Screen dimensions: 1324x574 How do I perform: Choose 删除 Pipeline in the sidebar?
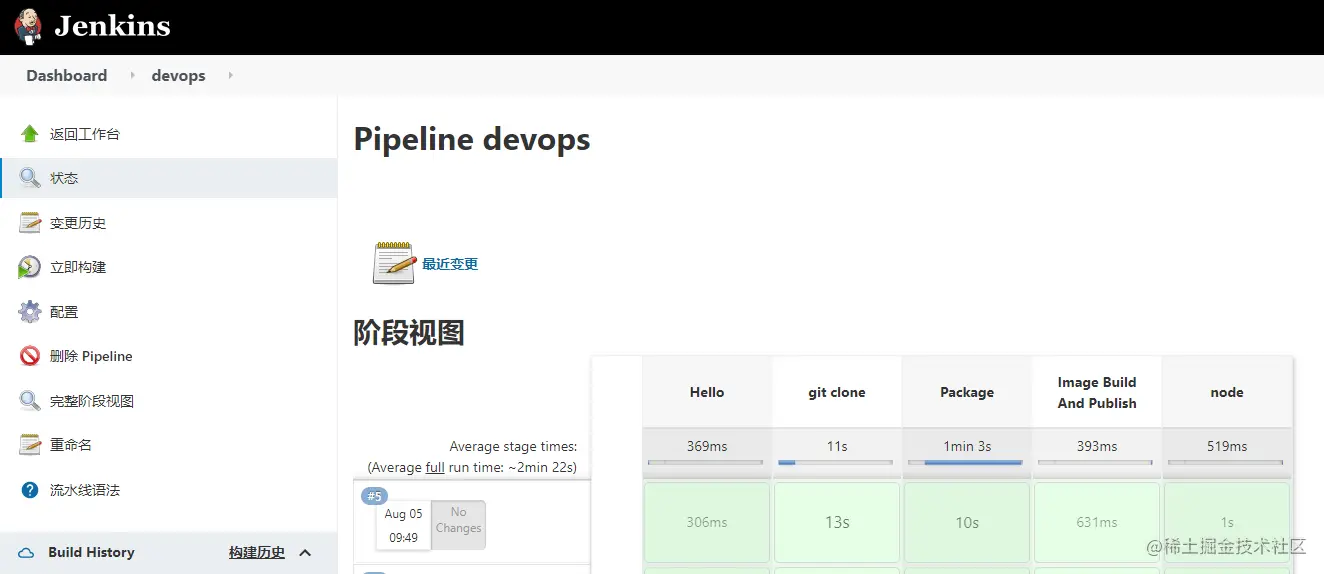point(91,356)
